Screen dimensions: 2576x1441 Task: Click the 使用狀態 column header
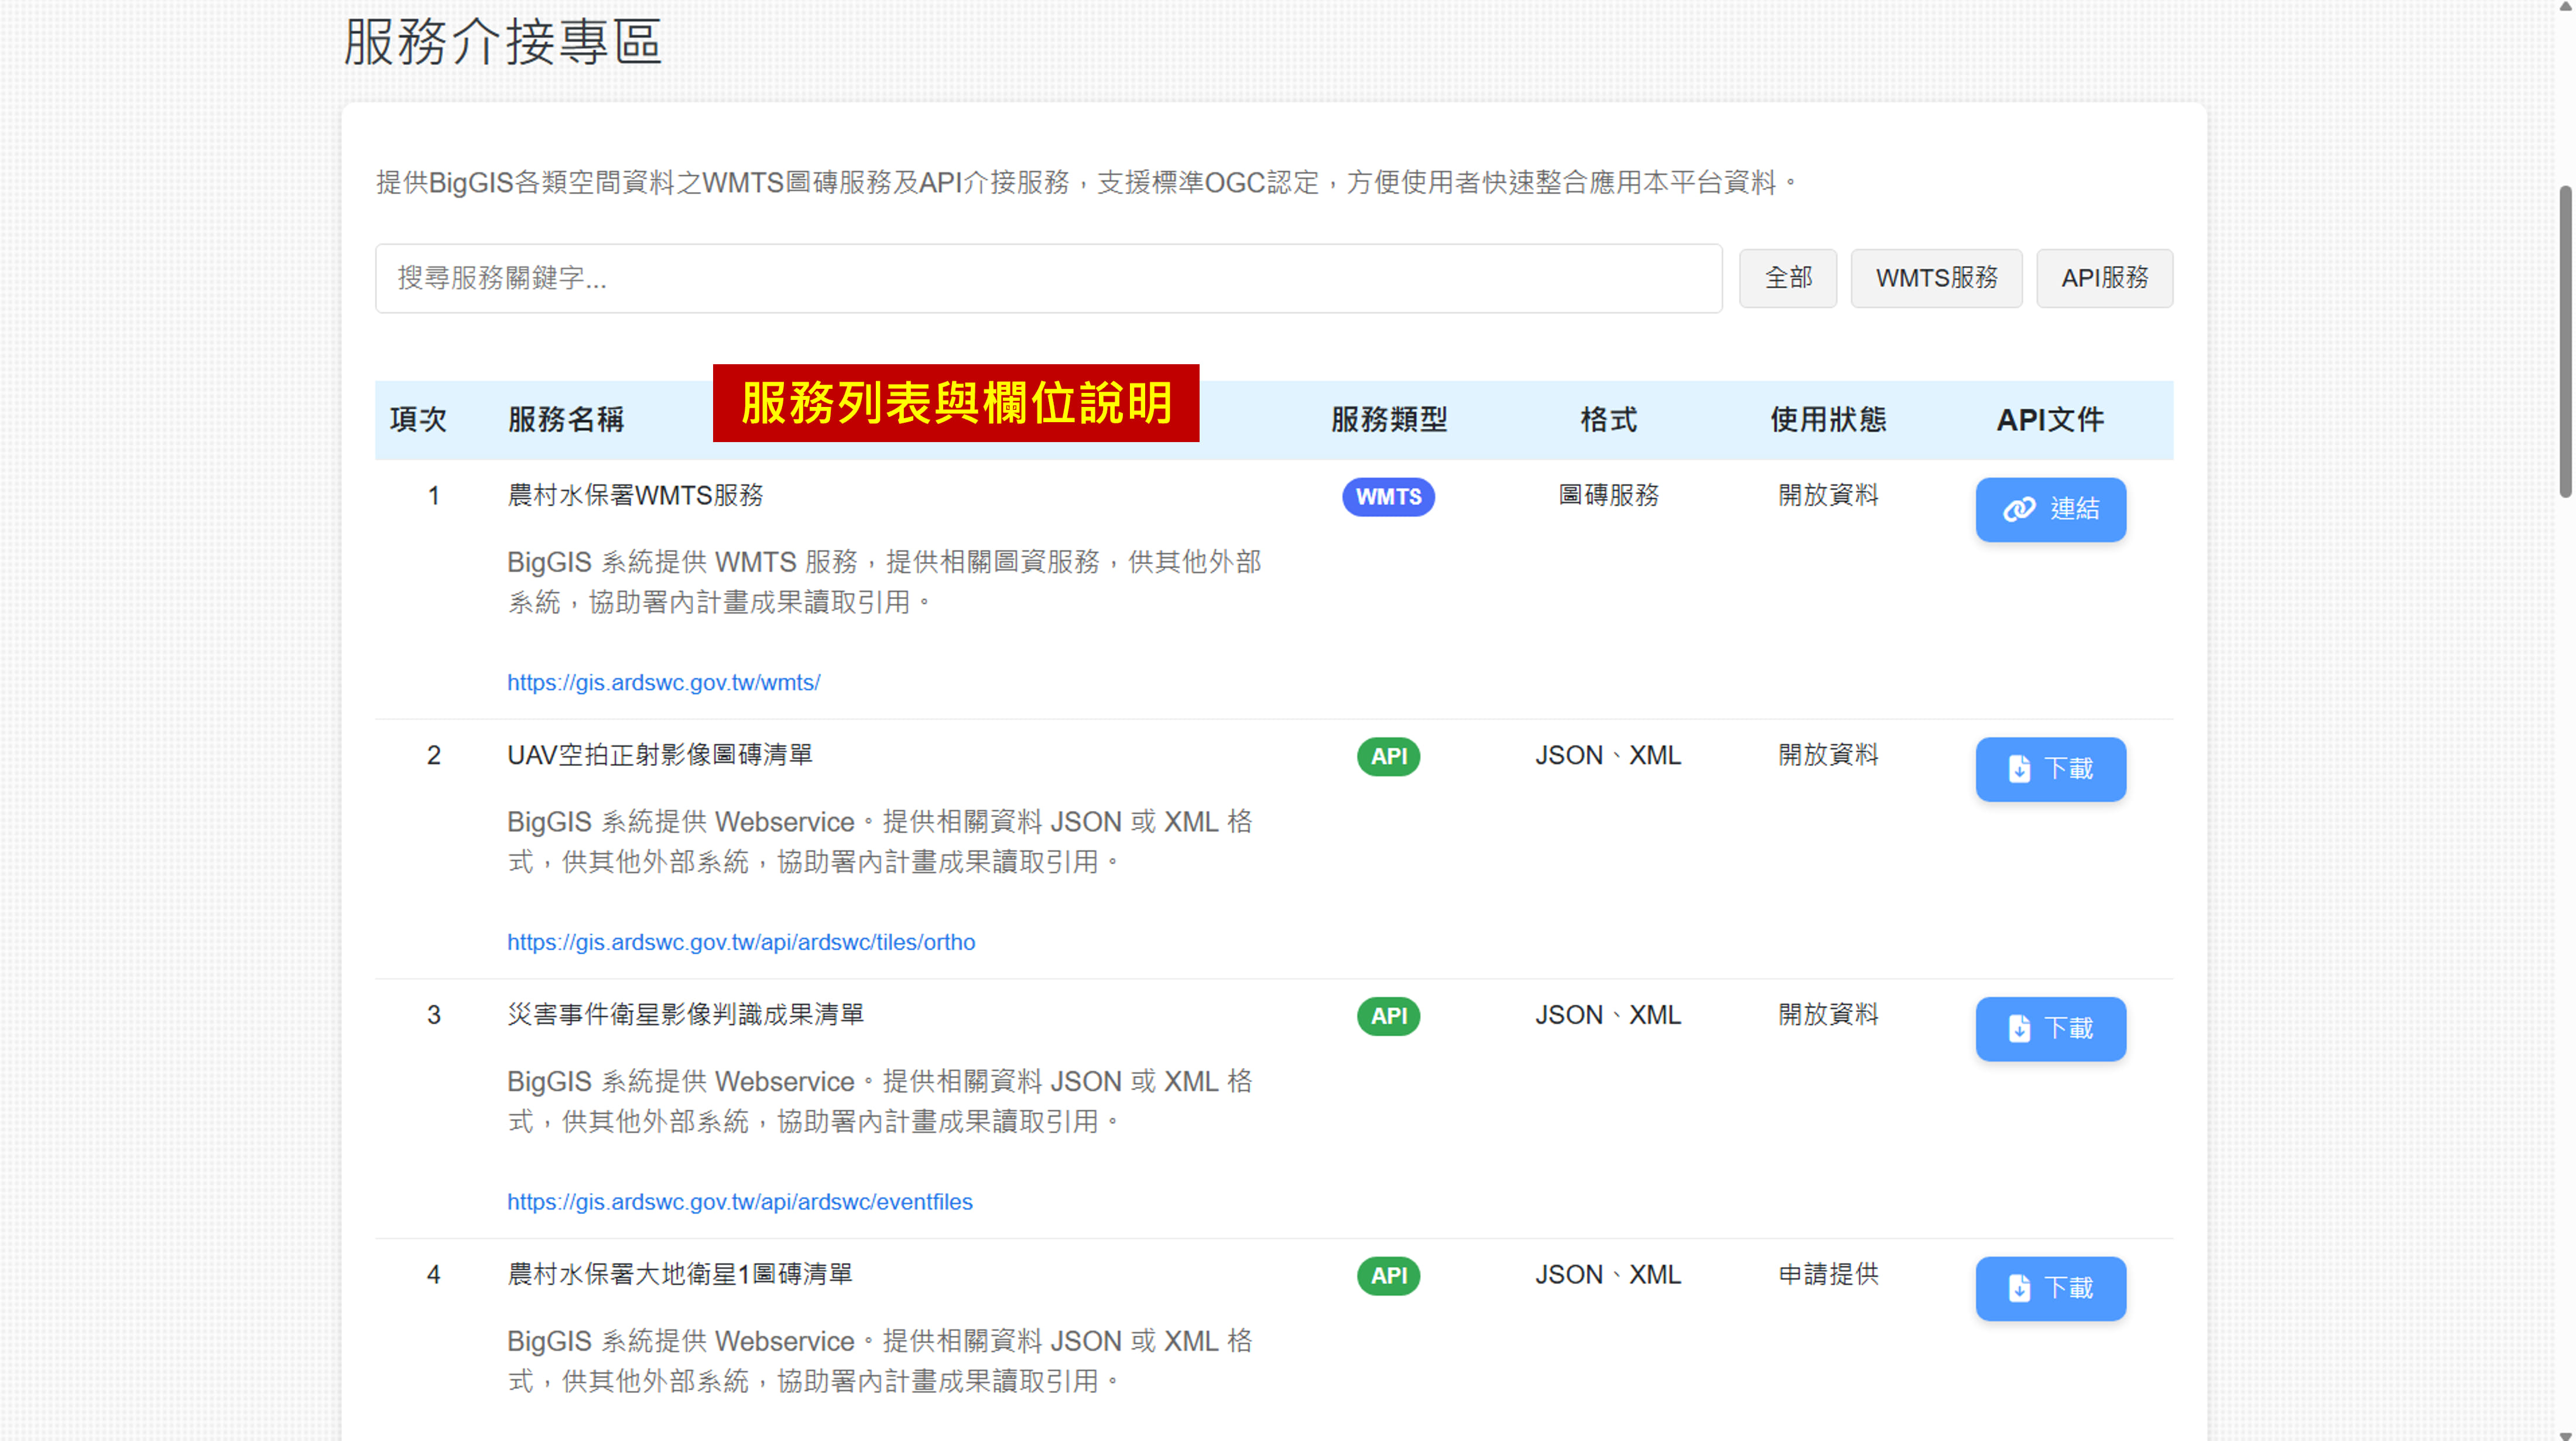click(1827, 420)
